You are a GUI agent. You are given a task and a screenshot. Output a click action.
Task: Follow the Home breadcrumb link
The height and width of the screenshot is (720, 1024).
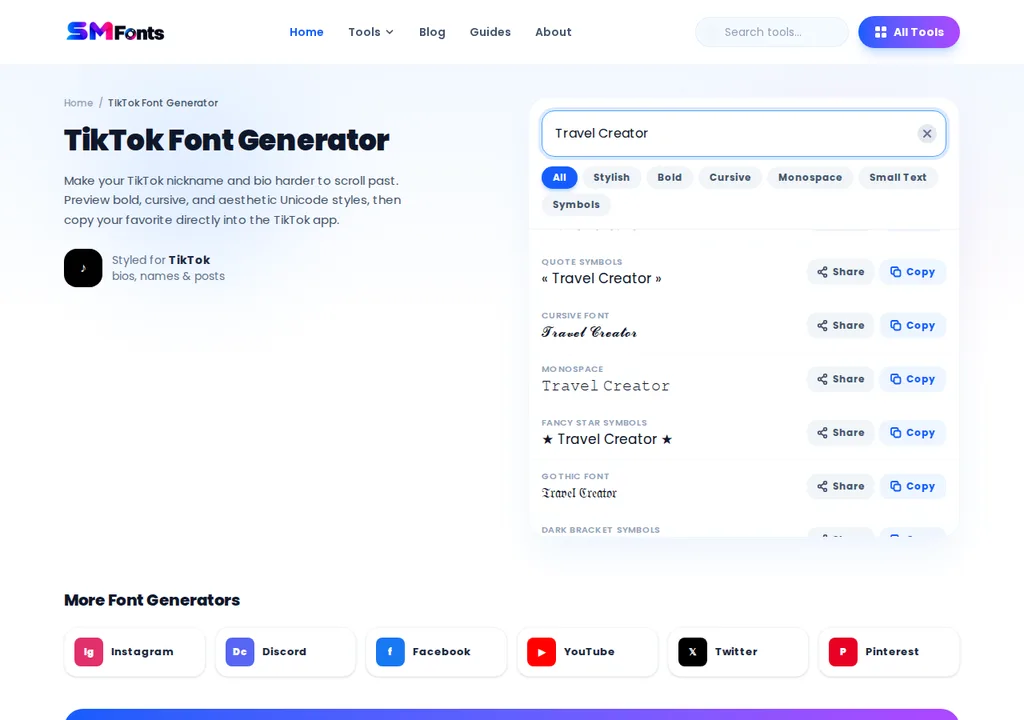click(x=78, y=103)
